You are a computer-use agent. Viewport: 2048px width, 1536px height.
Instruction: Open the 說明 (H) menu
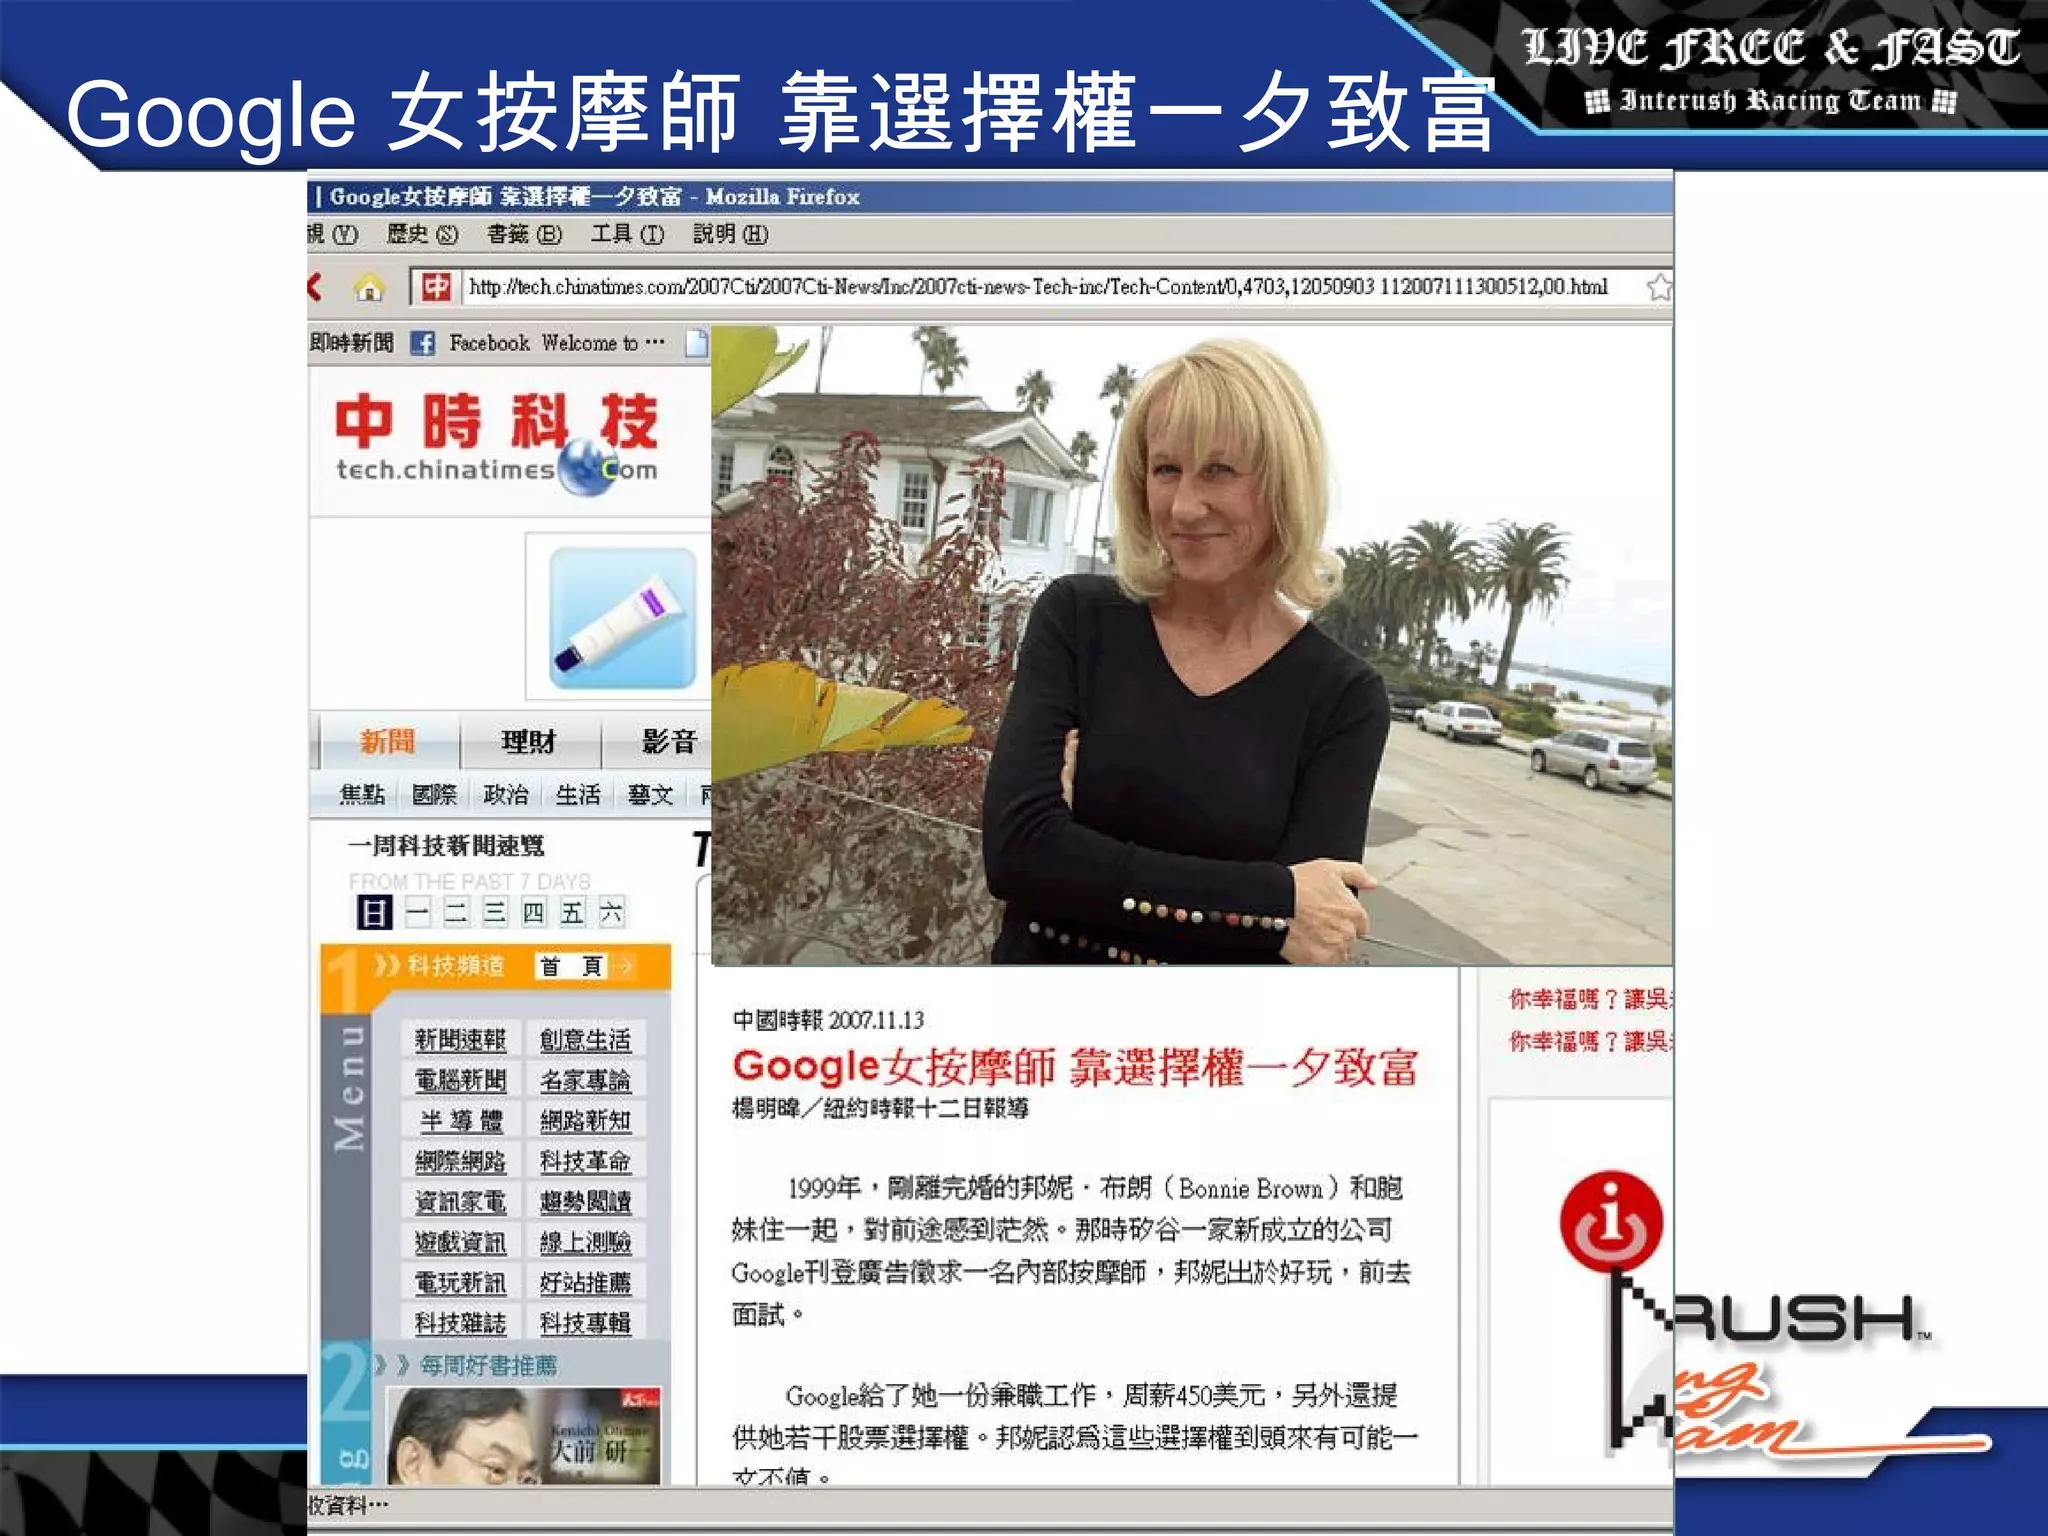pyautogui.click(x=730, y=235)
